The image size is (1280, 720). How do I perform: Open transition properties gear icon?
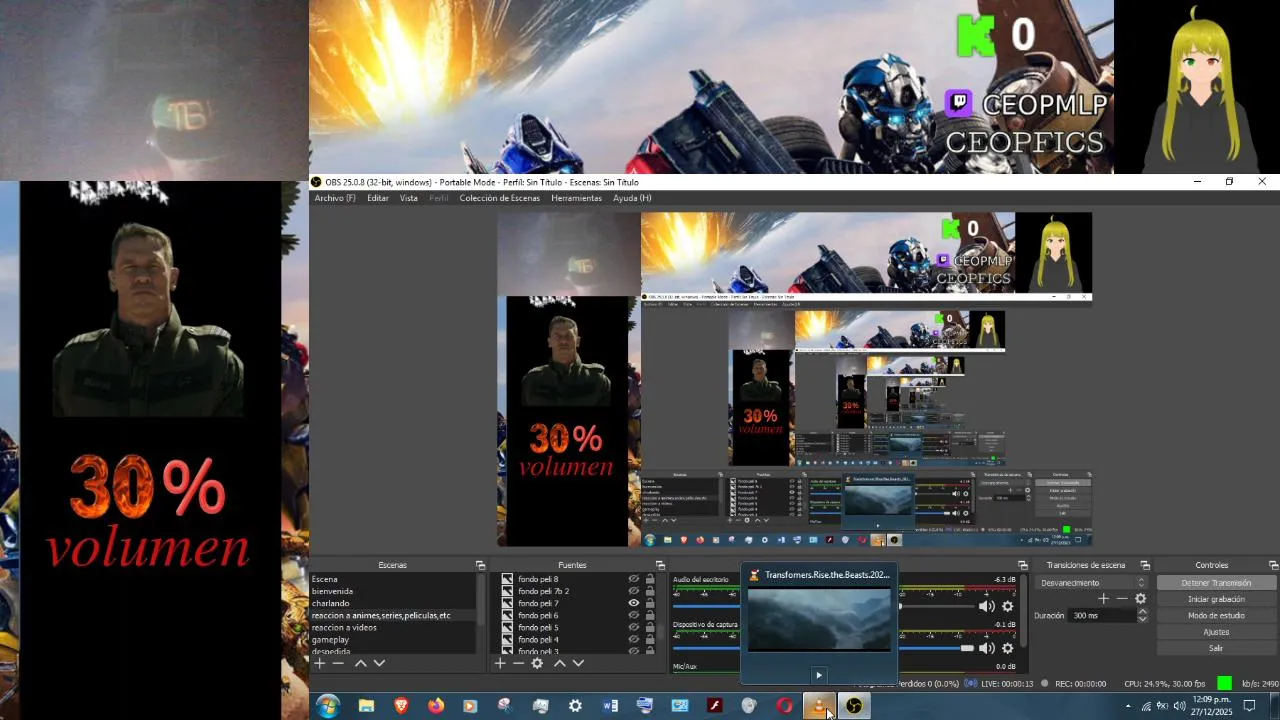click(x=1140, y=599)
